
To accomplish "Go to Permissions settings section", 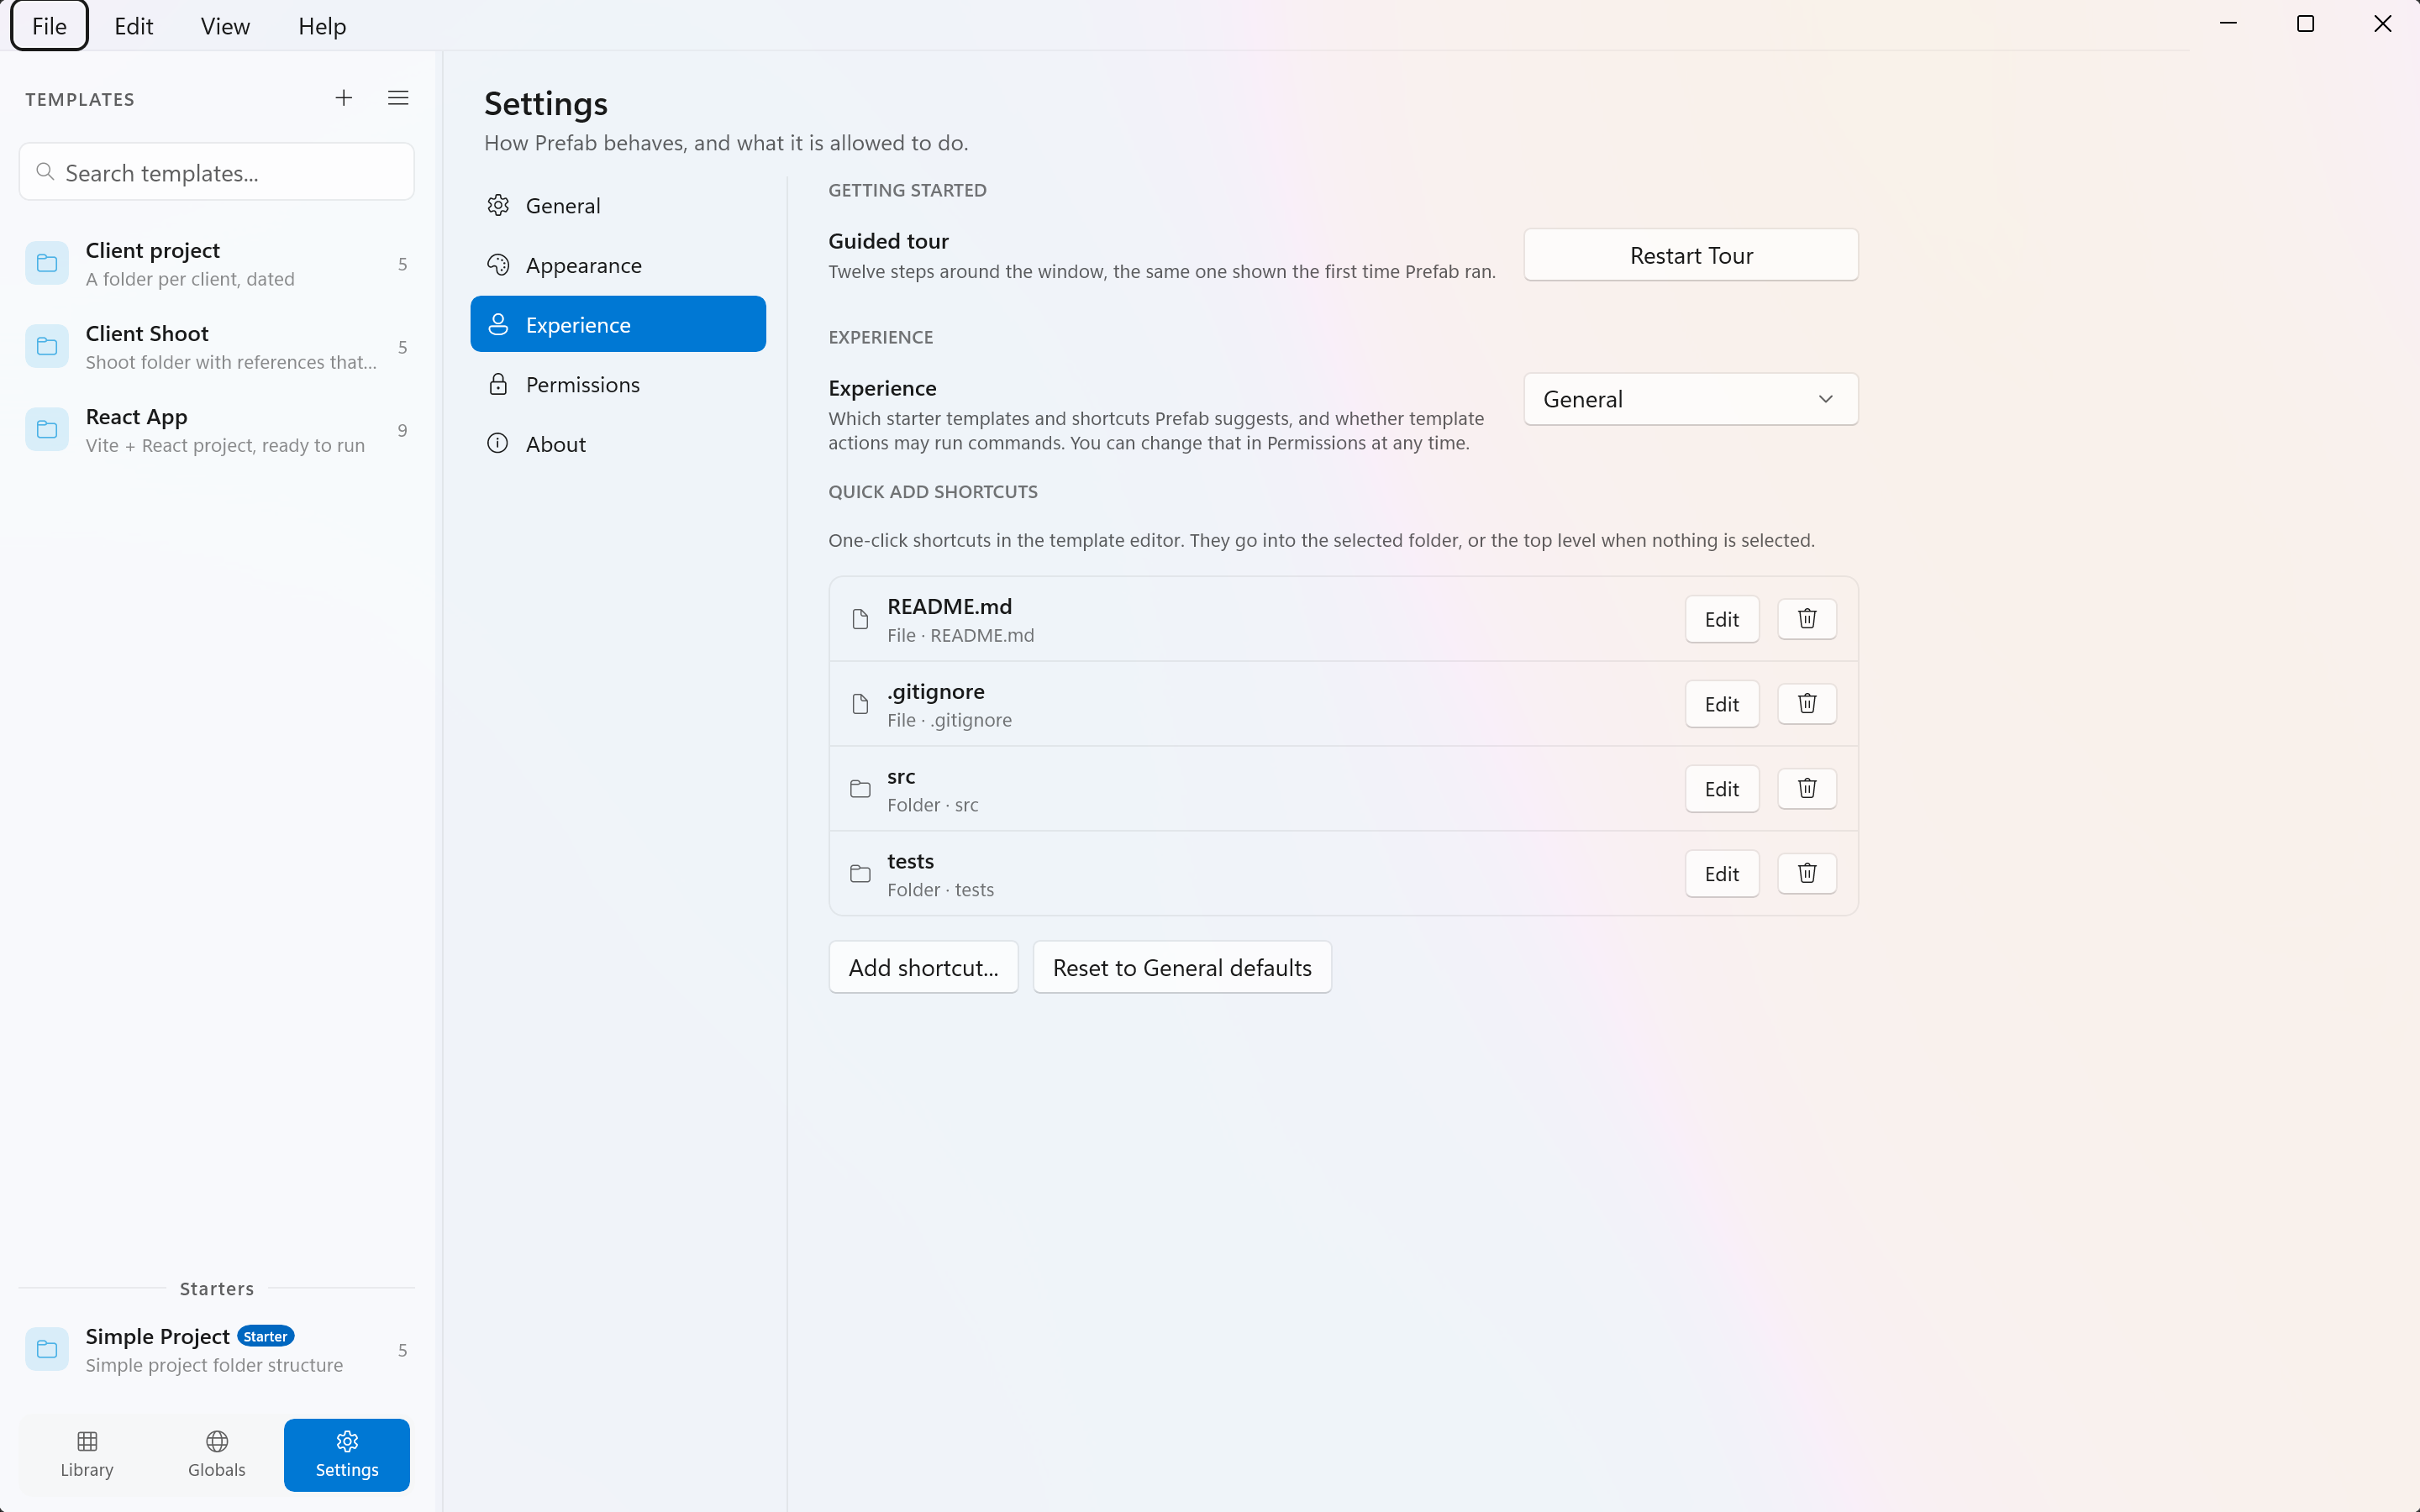I will click(618, 385).
